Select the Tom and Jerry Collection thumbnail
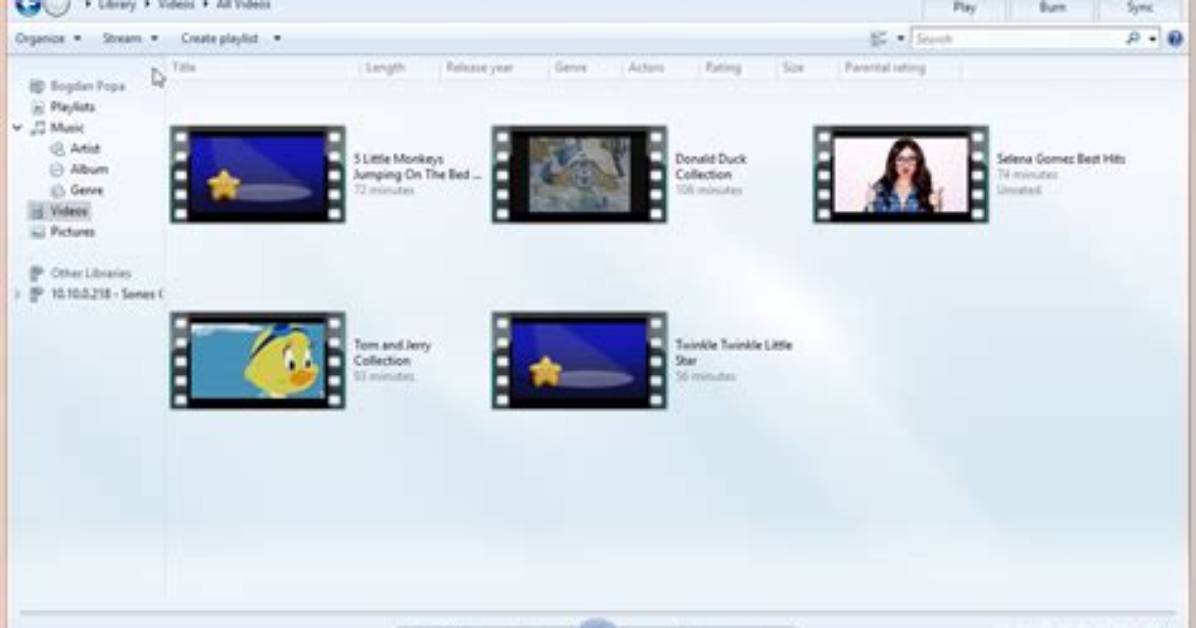The width and height of the screenshot is (1196, 628). tap(258, 360)
